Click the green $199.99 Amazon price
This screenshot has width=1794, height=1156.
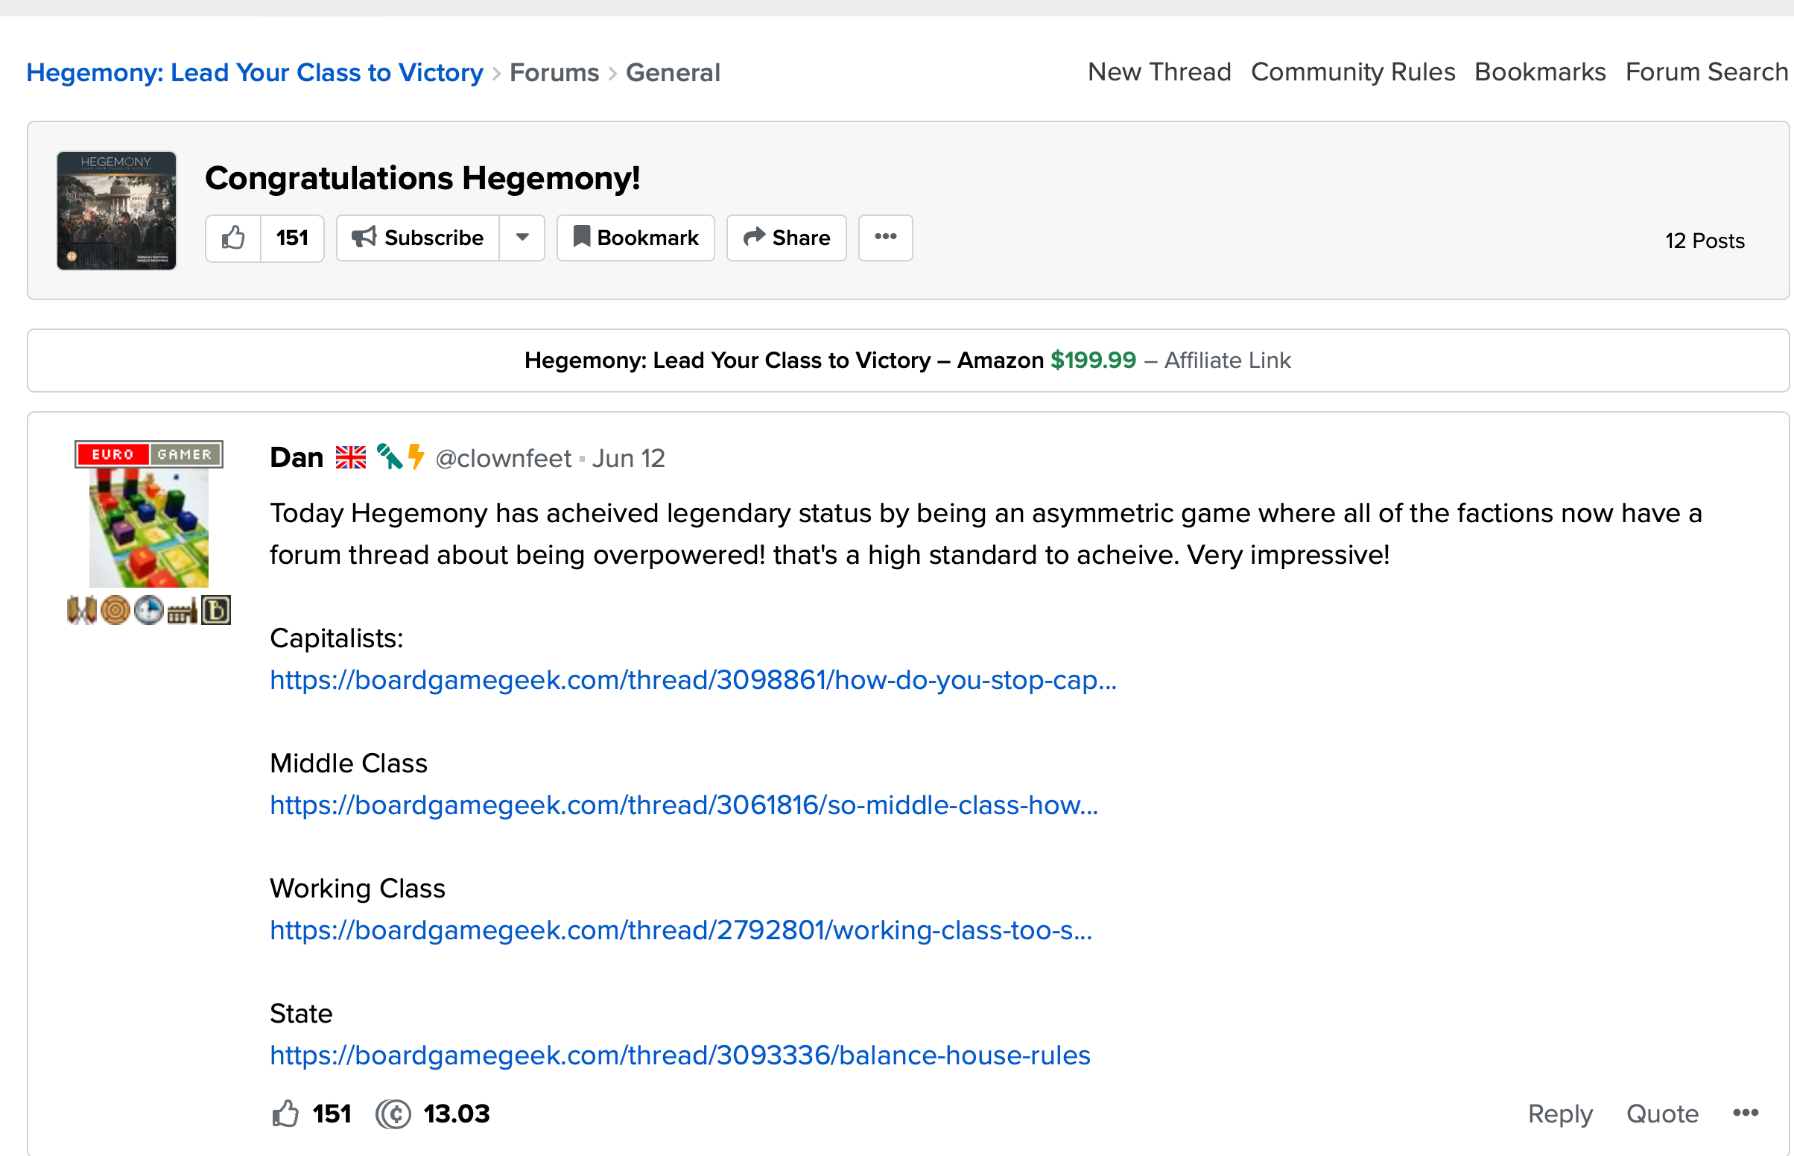pyautogui.click(x=1092, y=360)
